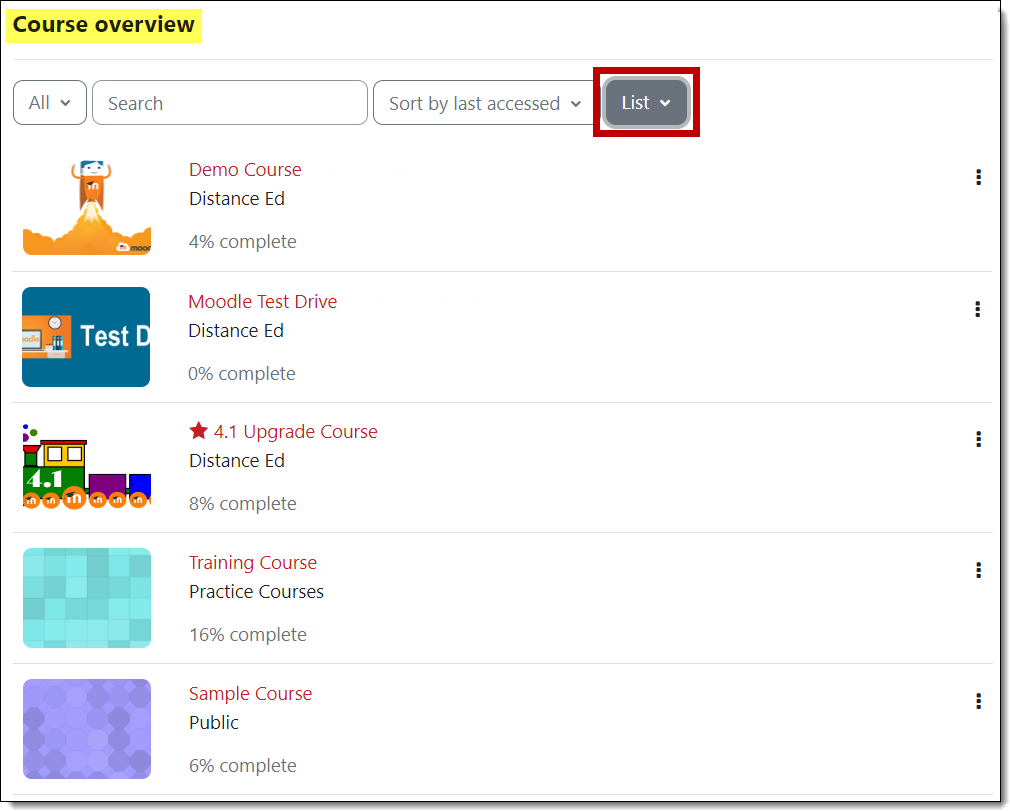This screenshot has width=1010, height=811.
Task: Click the Public category text
Action: (214, 723)
